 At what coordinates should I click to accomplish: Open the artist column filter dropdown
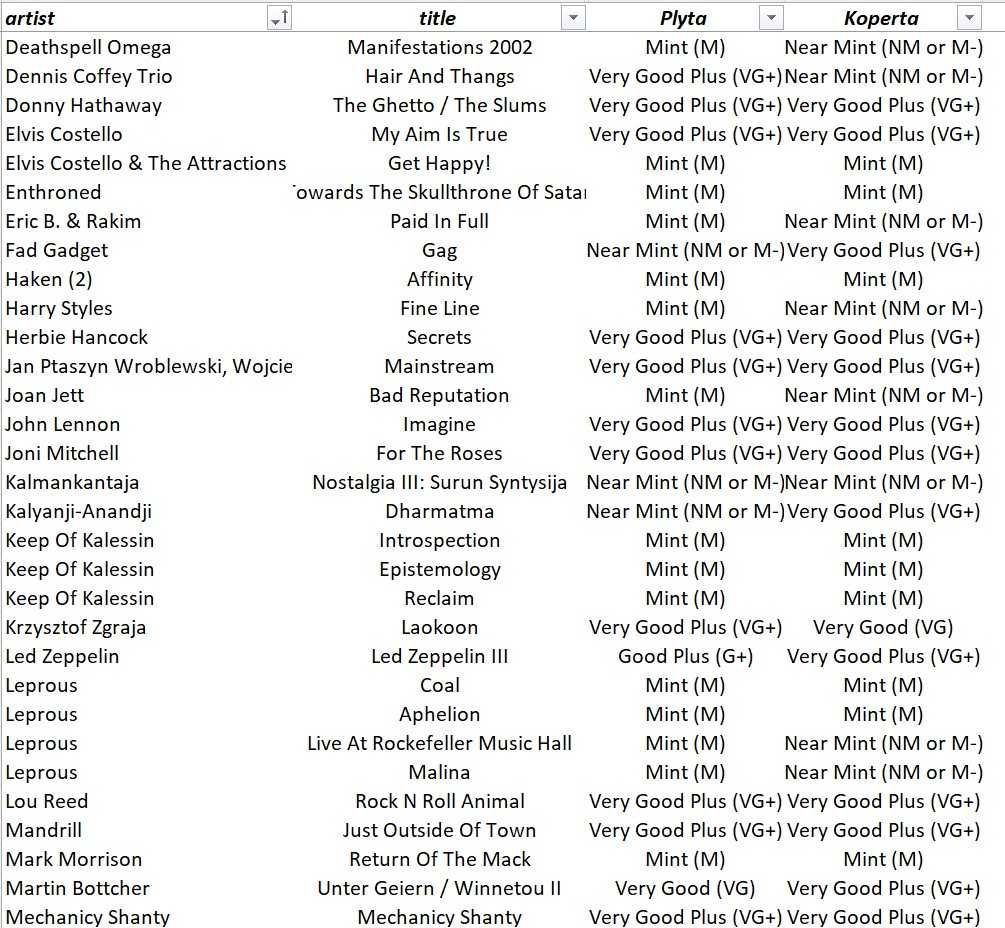coord(279,18)
